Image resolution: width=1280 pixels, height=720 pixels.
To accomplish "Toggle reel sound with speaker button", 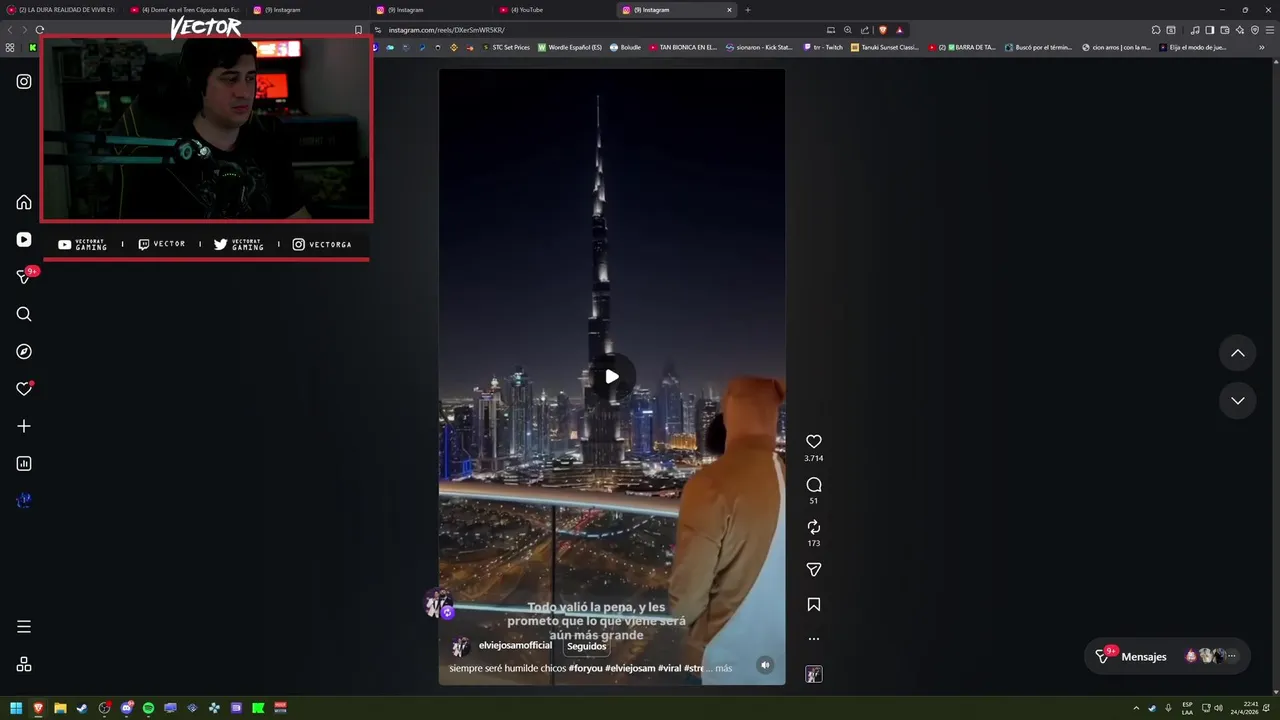I will click(x=765, y=665).
